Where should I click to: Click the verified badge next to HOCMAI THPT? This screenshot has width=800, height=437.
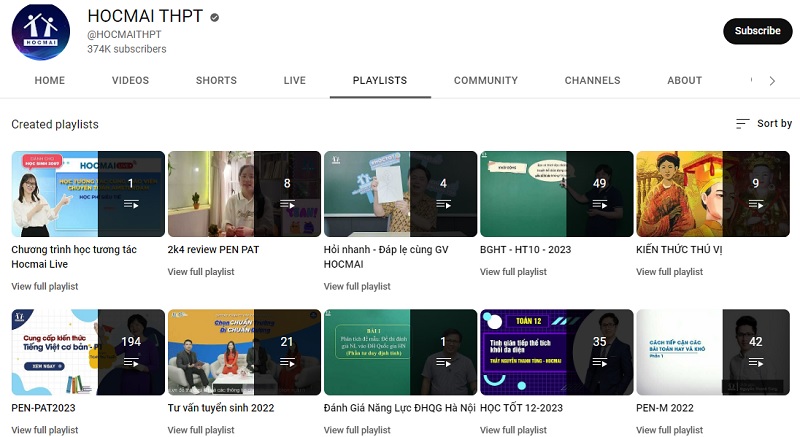click(x=214, y=17)
